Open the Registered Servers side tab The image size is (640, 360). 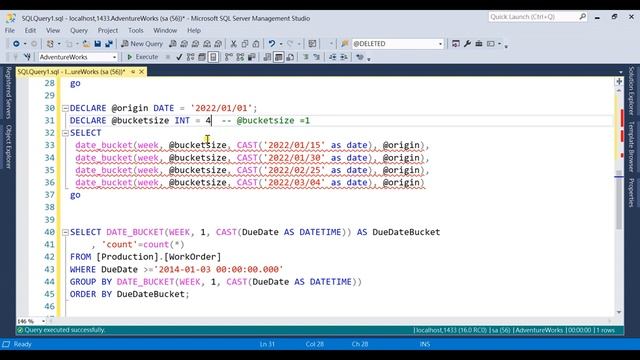tap(8, 93)
